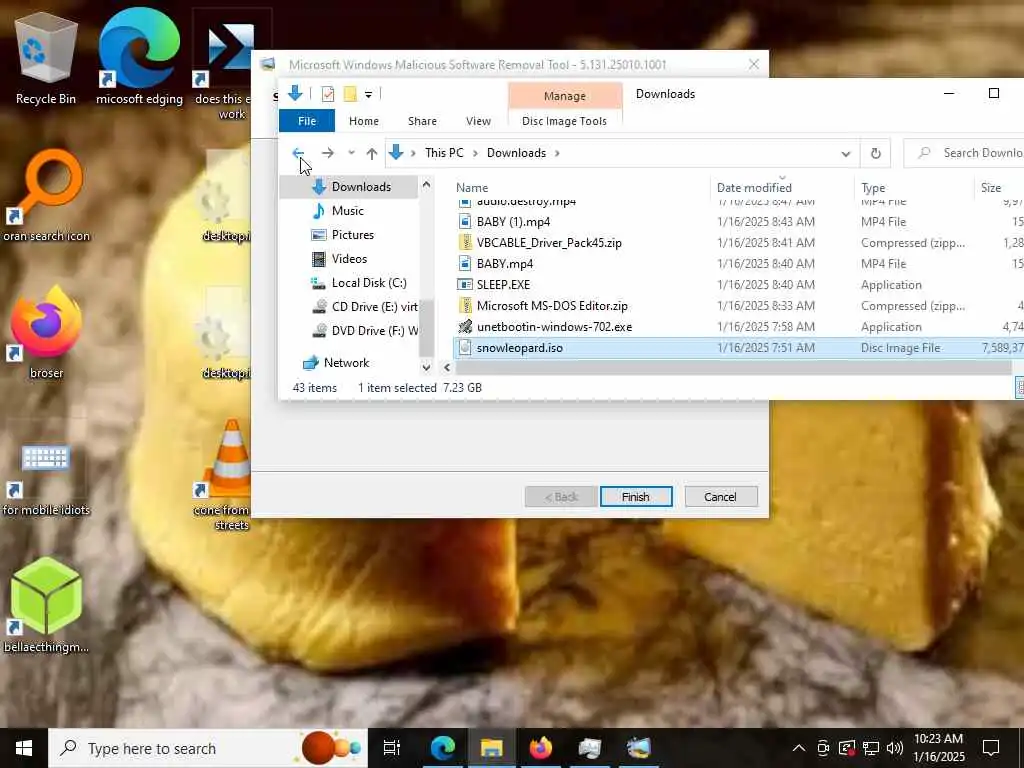Open the micosoft edging desktop shortcut

139,59
